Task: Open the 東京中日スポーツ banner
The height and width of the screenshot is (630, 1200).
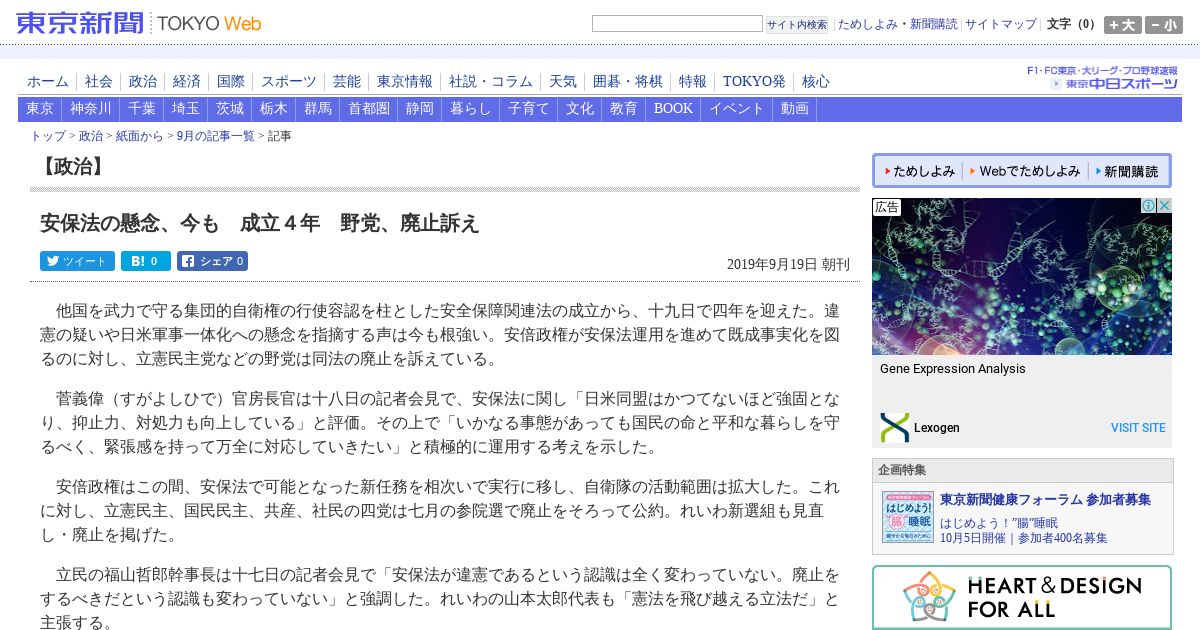Action: (x=1102, y=78)
